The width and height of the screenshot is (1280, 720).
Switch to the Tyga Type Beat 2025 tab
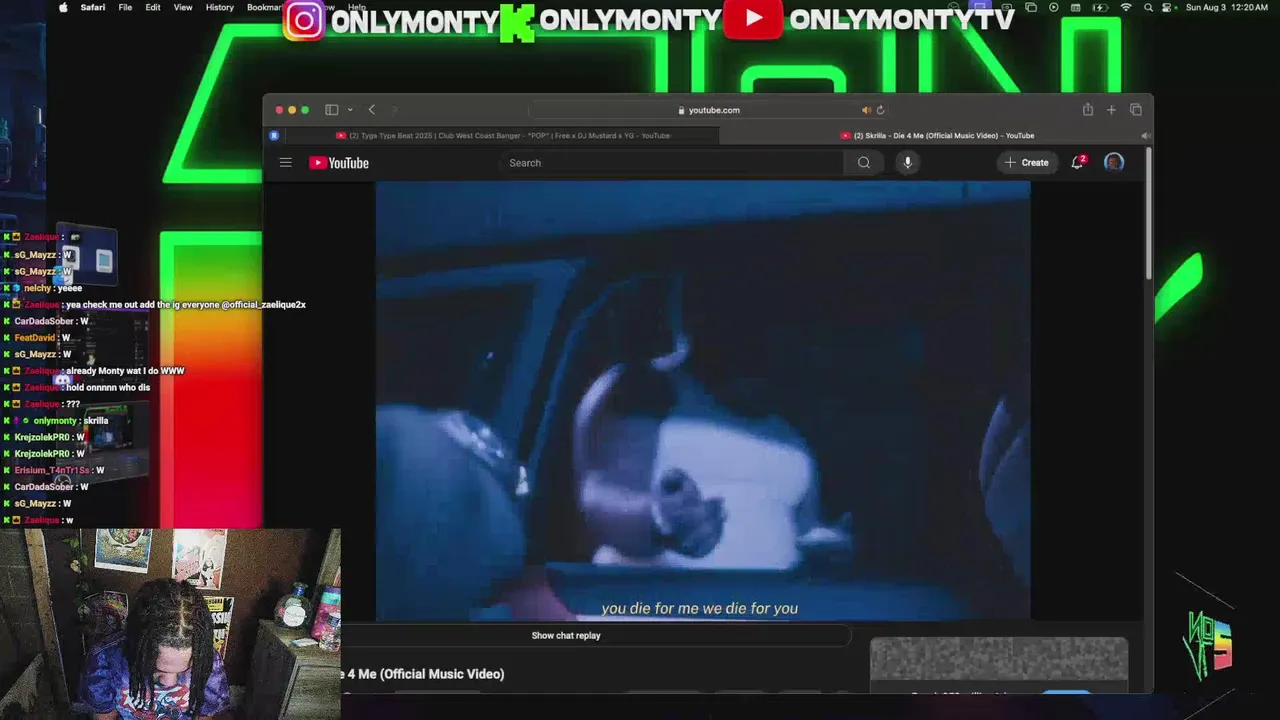[x=503, y=135]
